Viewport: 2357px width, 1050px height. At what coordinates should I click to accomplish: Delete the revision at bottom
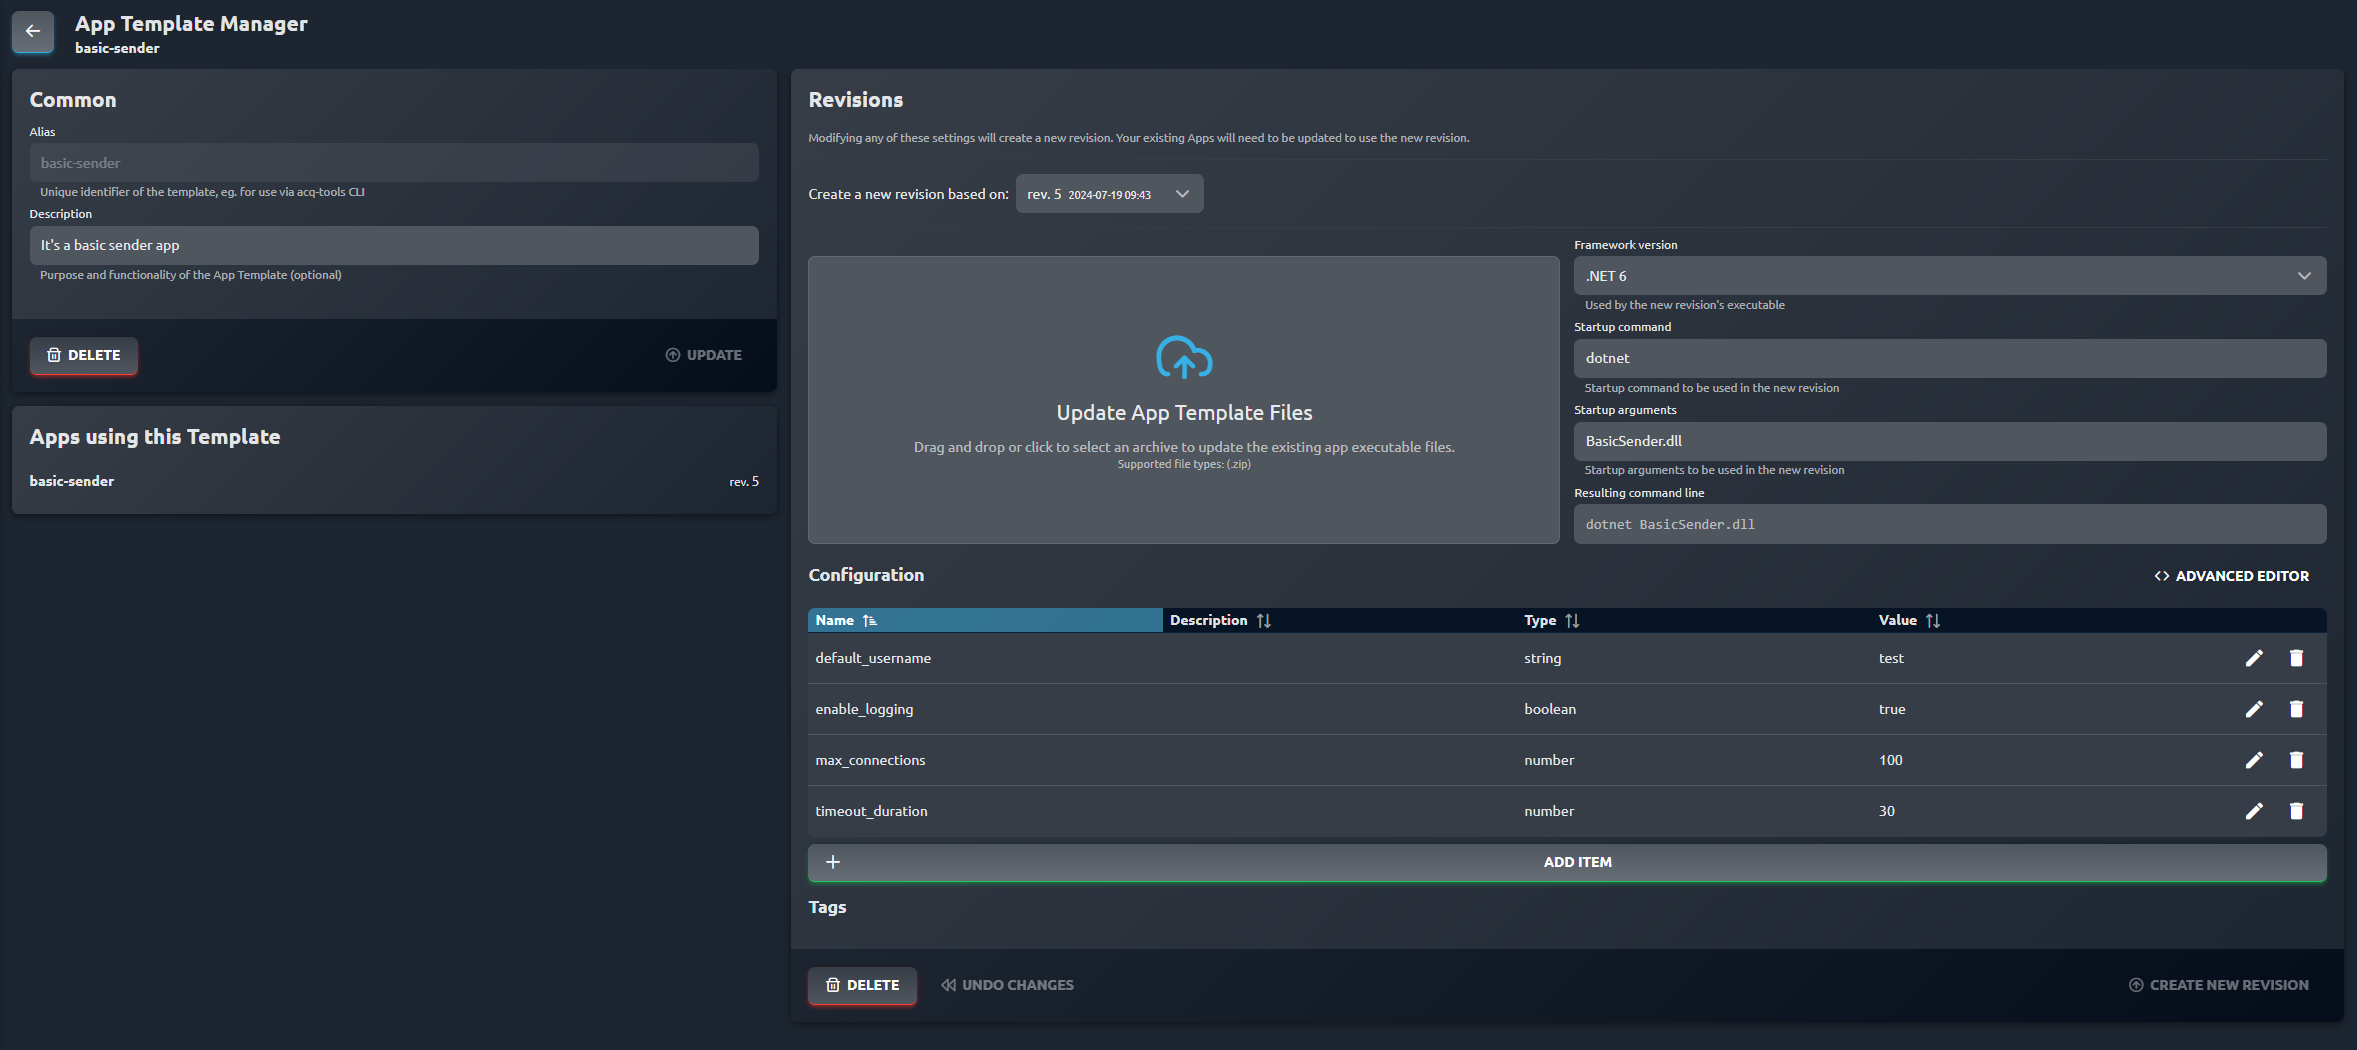pyautogui.click(x=863, y=985)
